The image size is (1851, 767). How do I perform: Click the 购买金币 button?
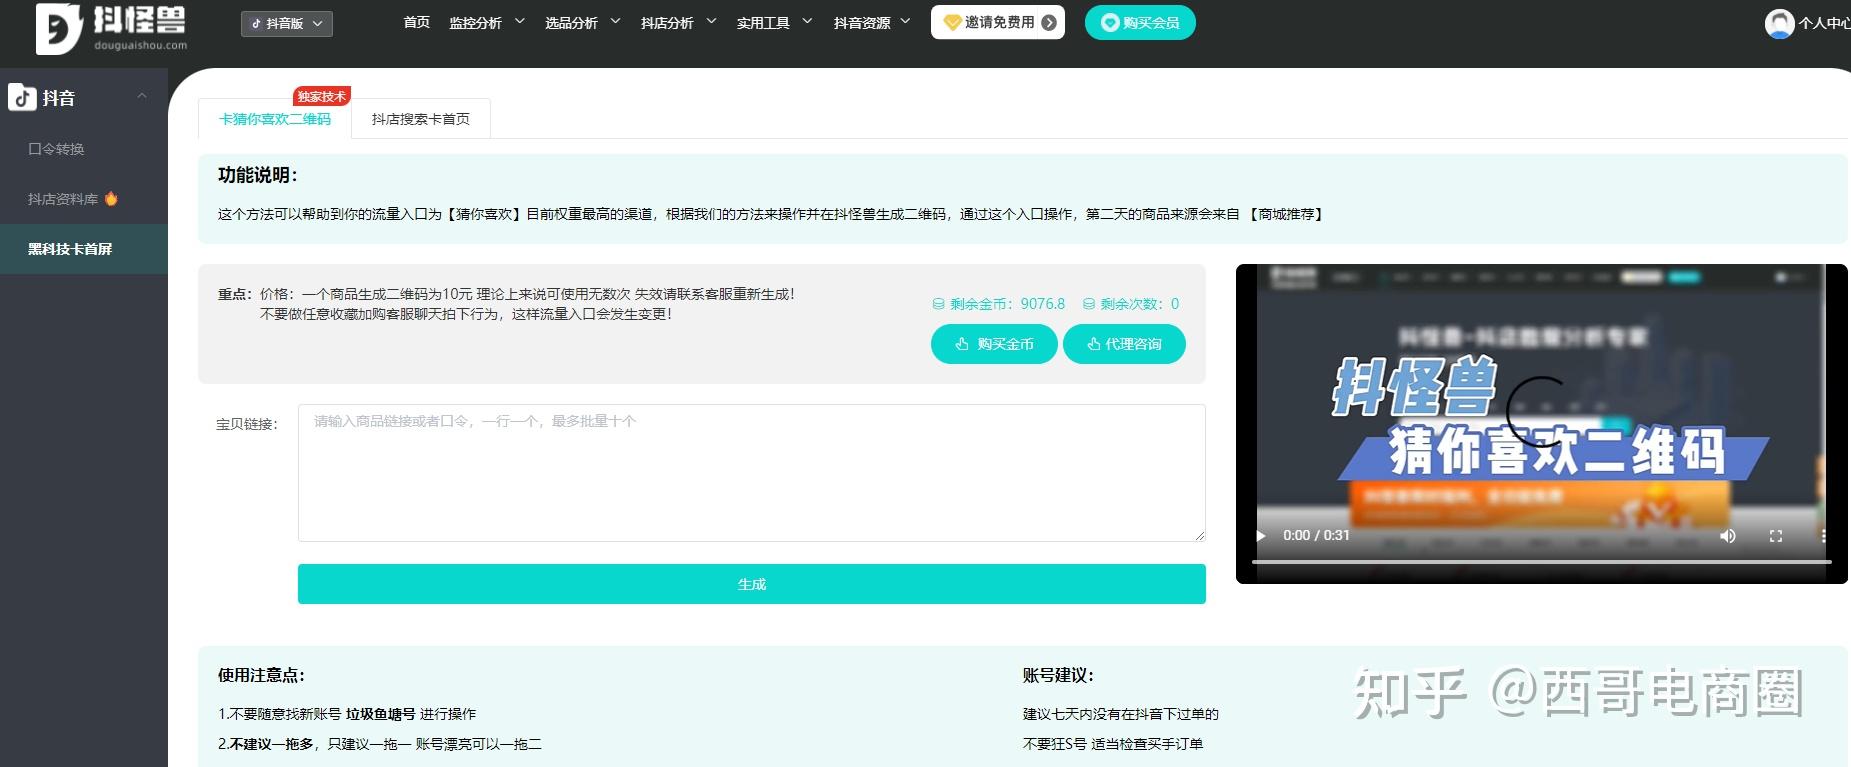994,344
